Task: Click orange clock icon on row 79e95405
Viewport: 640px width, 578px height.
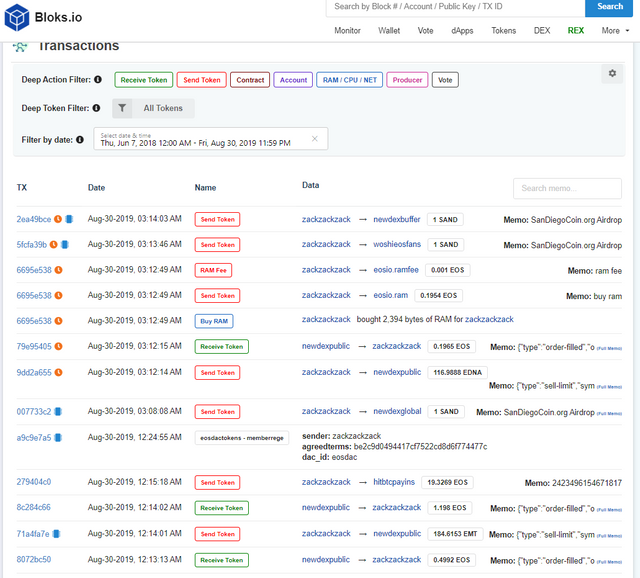Action: pyautogui.click(x=58, y=346)
